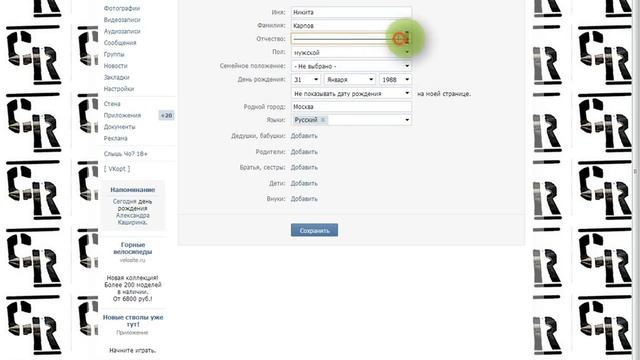Open the Не показывать дату рождения dropdown
This screenshot has width=640, height=360.
pos(351,93)
